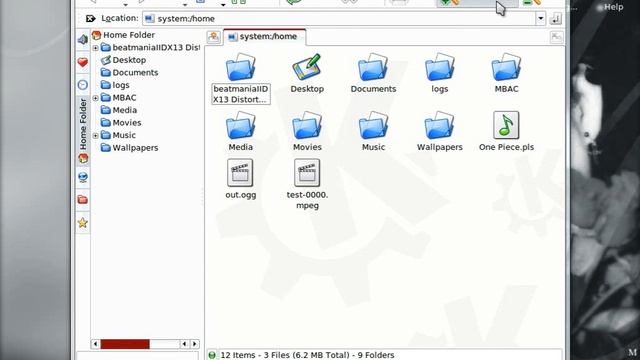Select Home Folder root in sidebar tree
This screenshot has height=360, width=640.
pyautogui.click(x=124, y=35)
